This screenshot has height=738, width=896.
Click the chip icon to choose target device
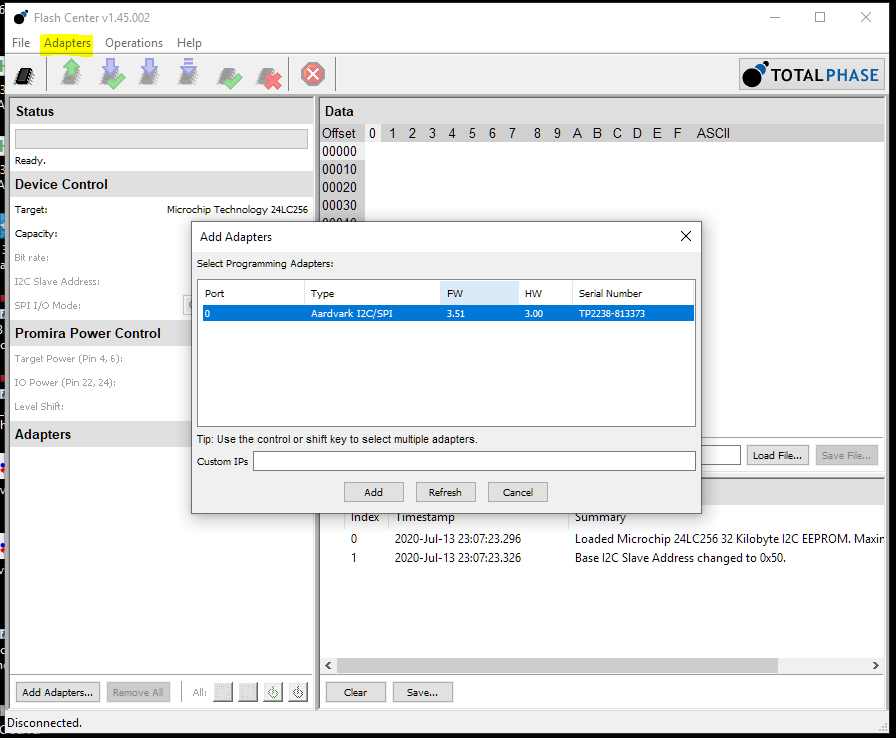pyautogui.click(x=24, y=75)
